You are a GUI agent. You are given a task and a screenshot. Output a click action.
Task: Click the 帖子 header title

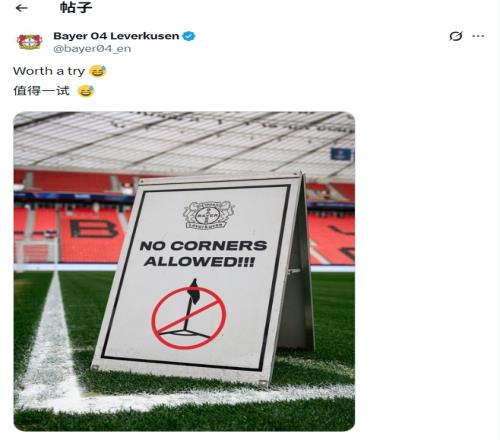76,7
